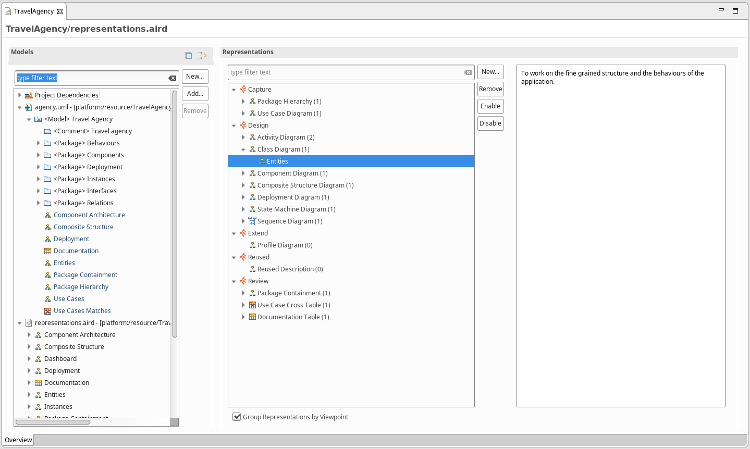Click the Package Behaviours folder icon
The width and height of the screenshot is (750, 449).
click(47, 143)
